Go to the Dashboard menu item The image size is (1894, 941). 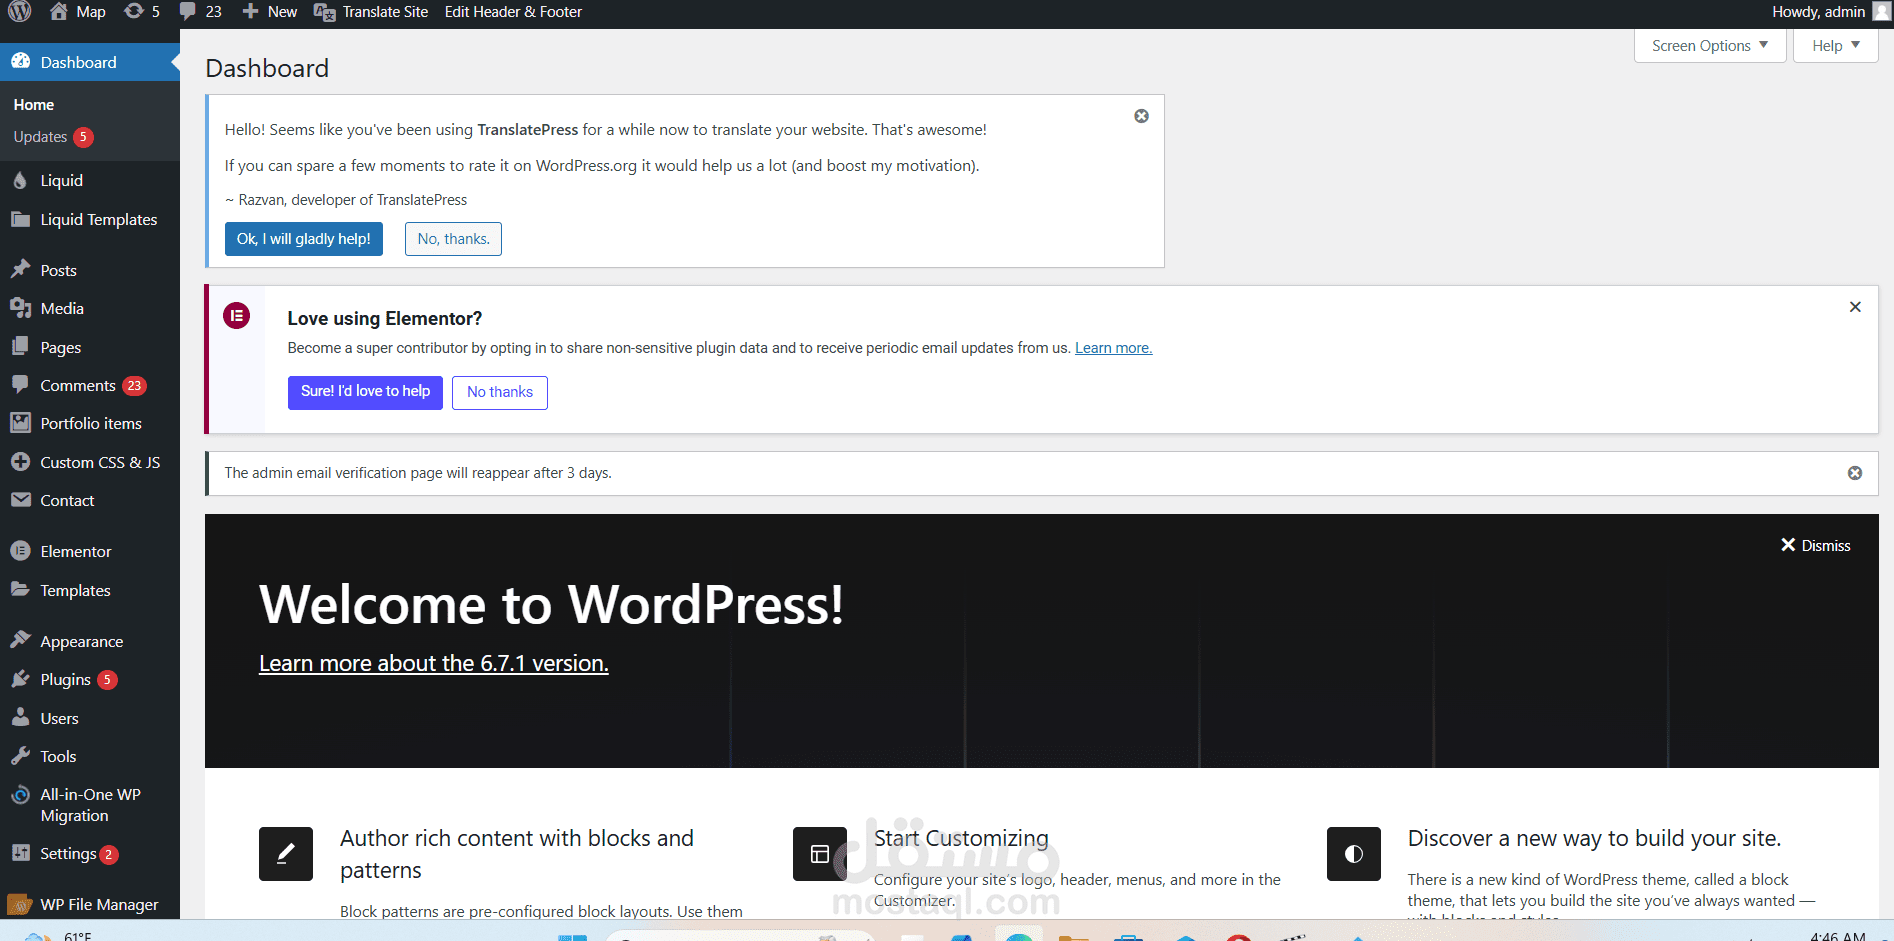coord(90,62)
